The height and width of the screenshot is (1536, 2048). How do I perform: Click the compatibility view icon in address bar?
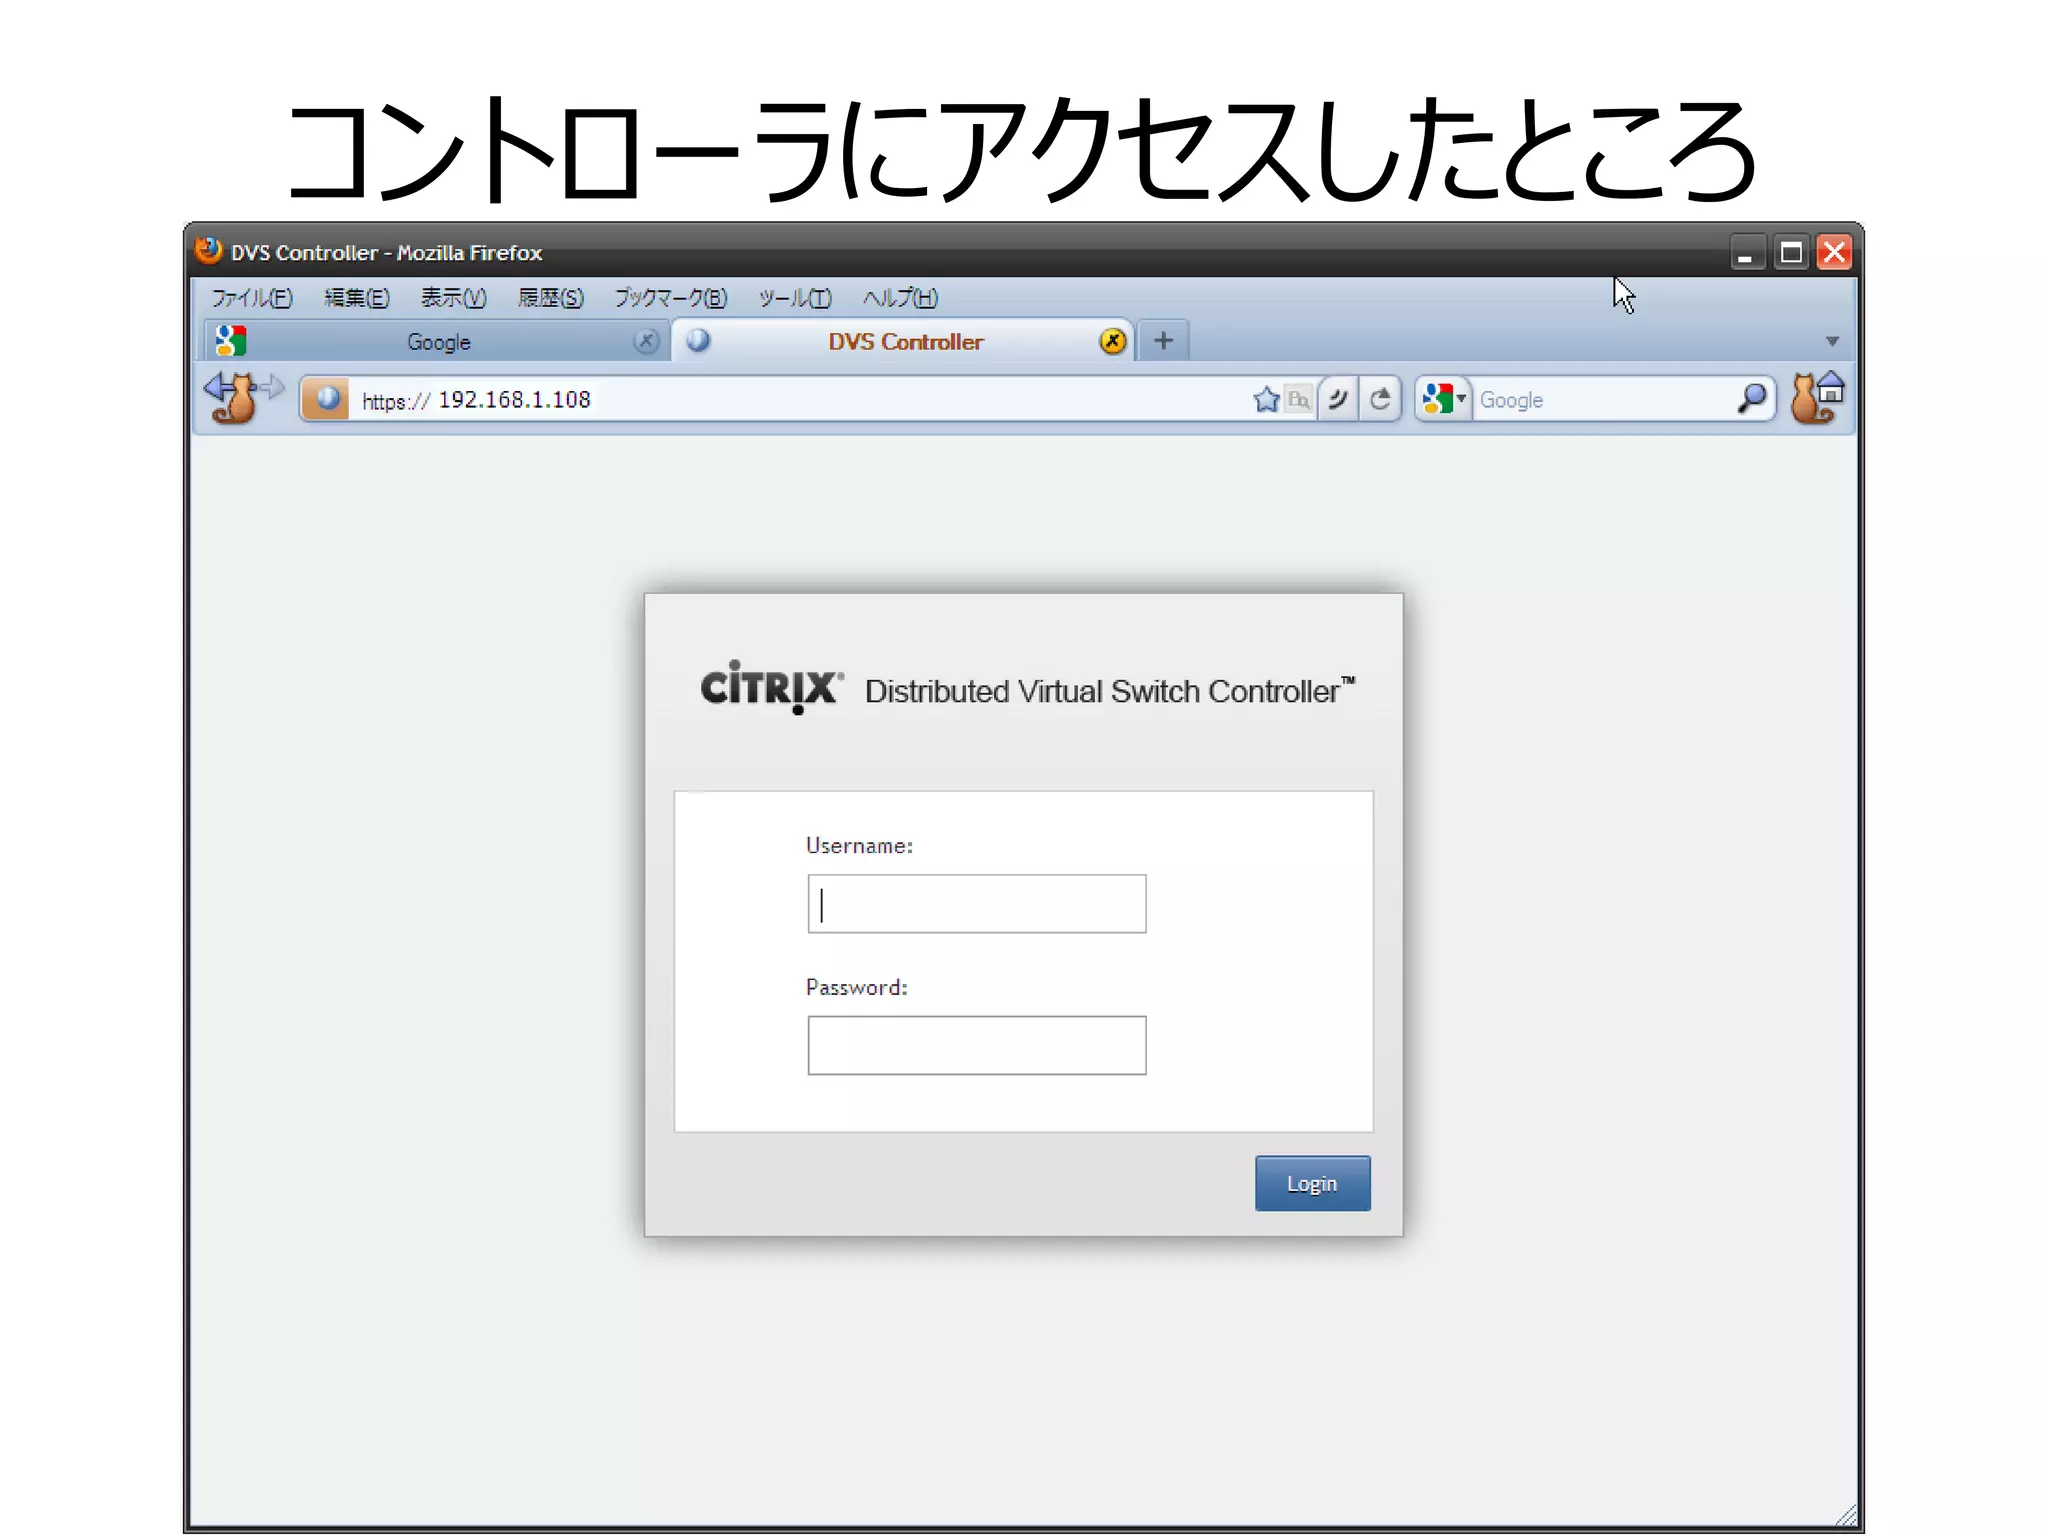(1298, 400)
